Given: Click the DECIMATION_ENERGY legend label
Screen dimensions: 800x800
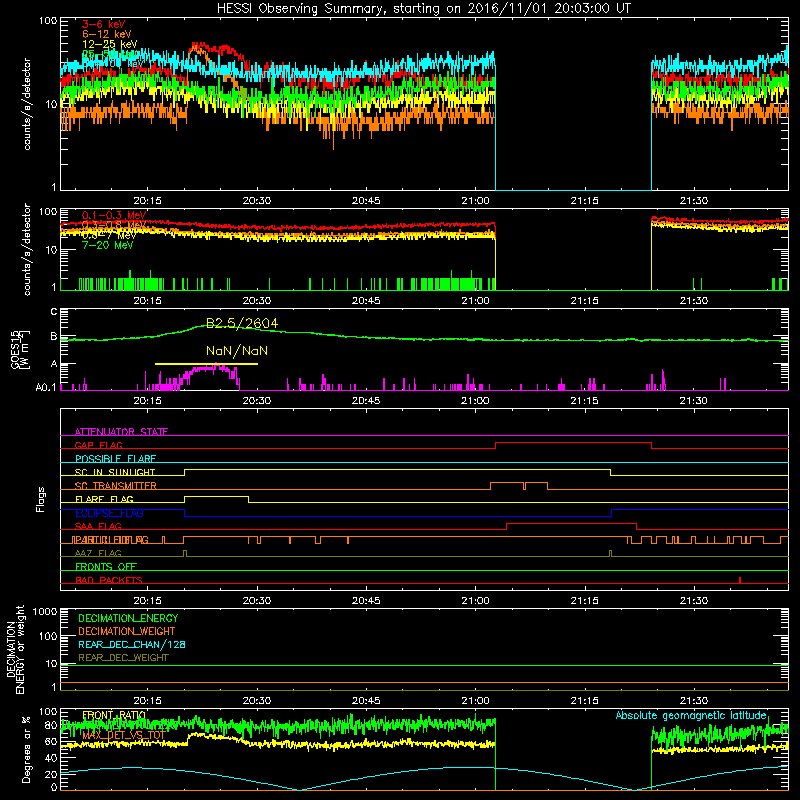Looking at the screenshot, I should (128, 618).
